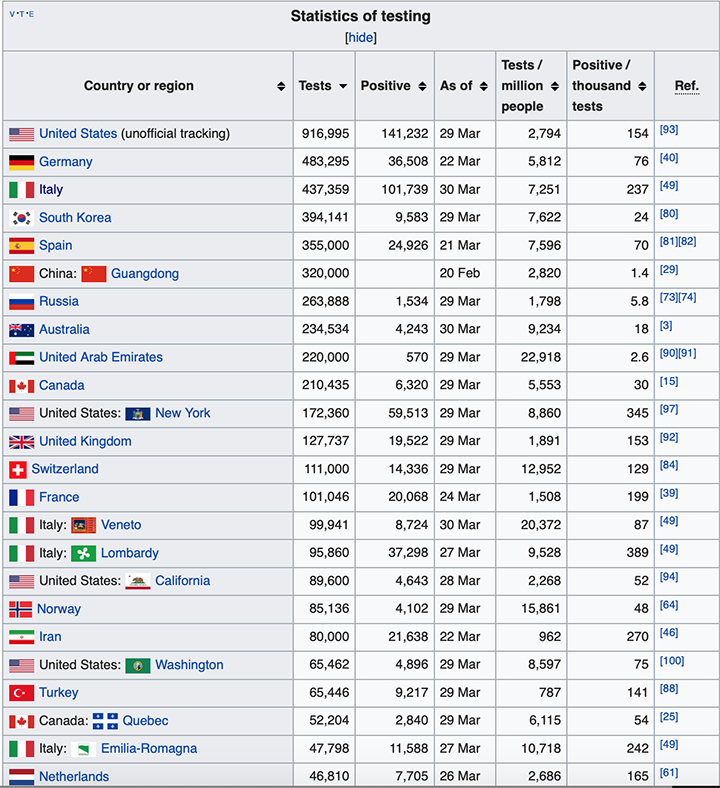This screenshot has height=788, width=720.
Task: Click the South Korea flag icon
Action: point(22,218)
